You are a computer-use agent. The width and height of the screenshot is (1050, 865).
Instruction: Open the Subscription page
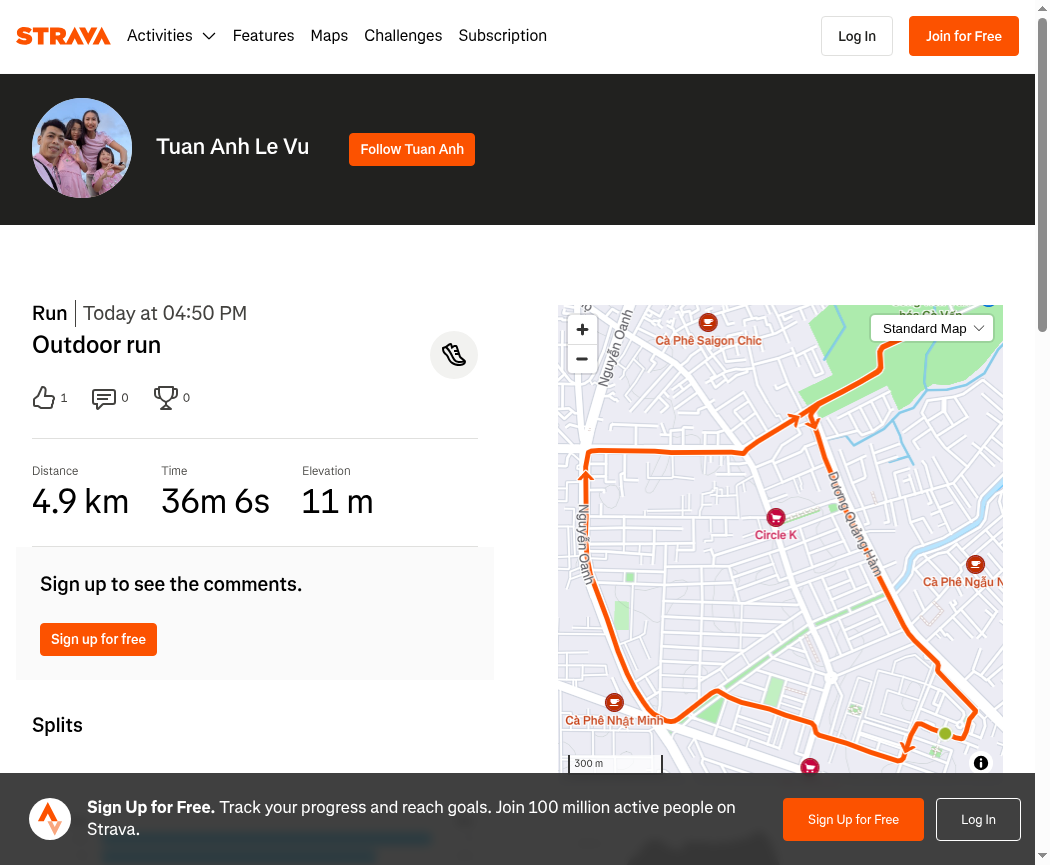(502, 35)
